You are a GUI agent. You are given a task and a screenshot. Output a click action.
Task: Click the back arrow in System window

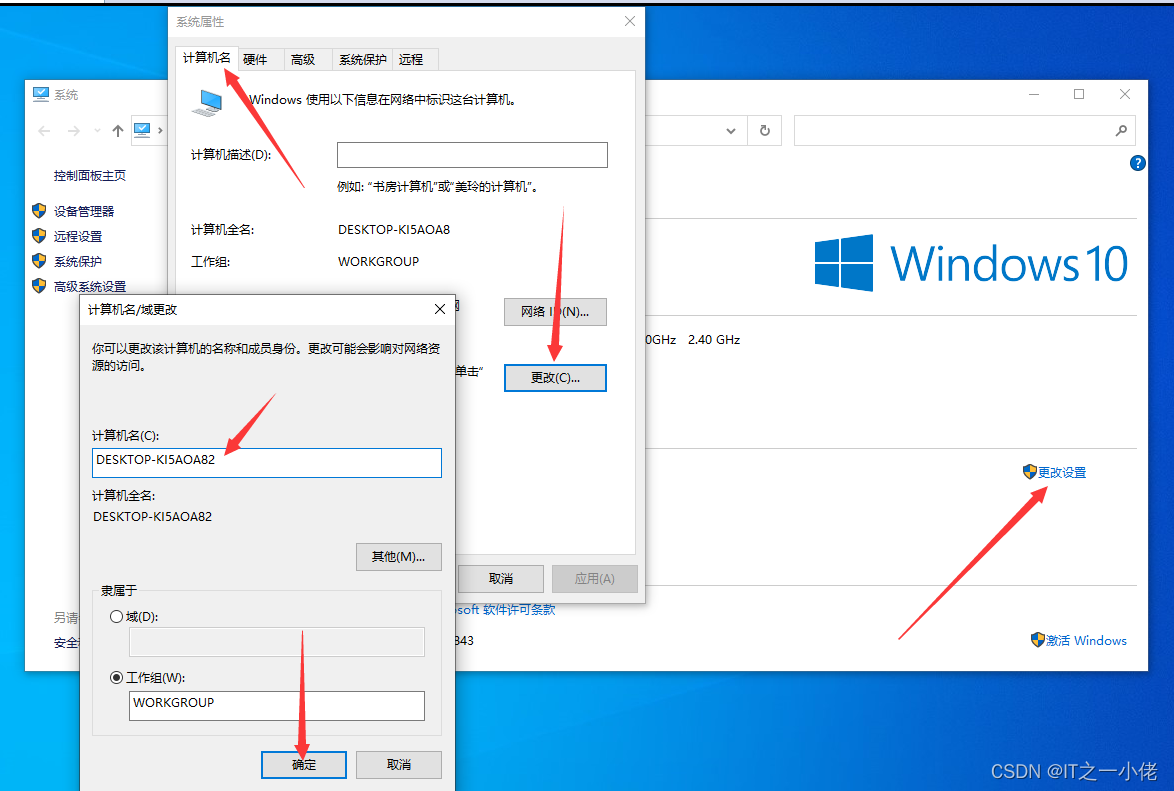(44, 131)
